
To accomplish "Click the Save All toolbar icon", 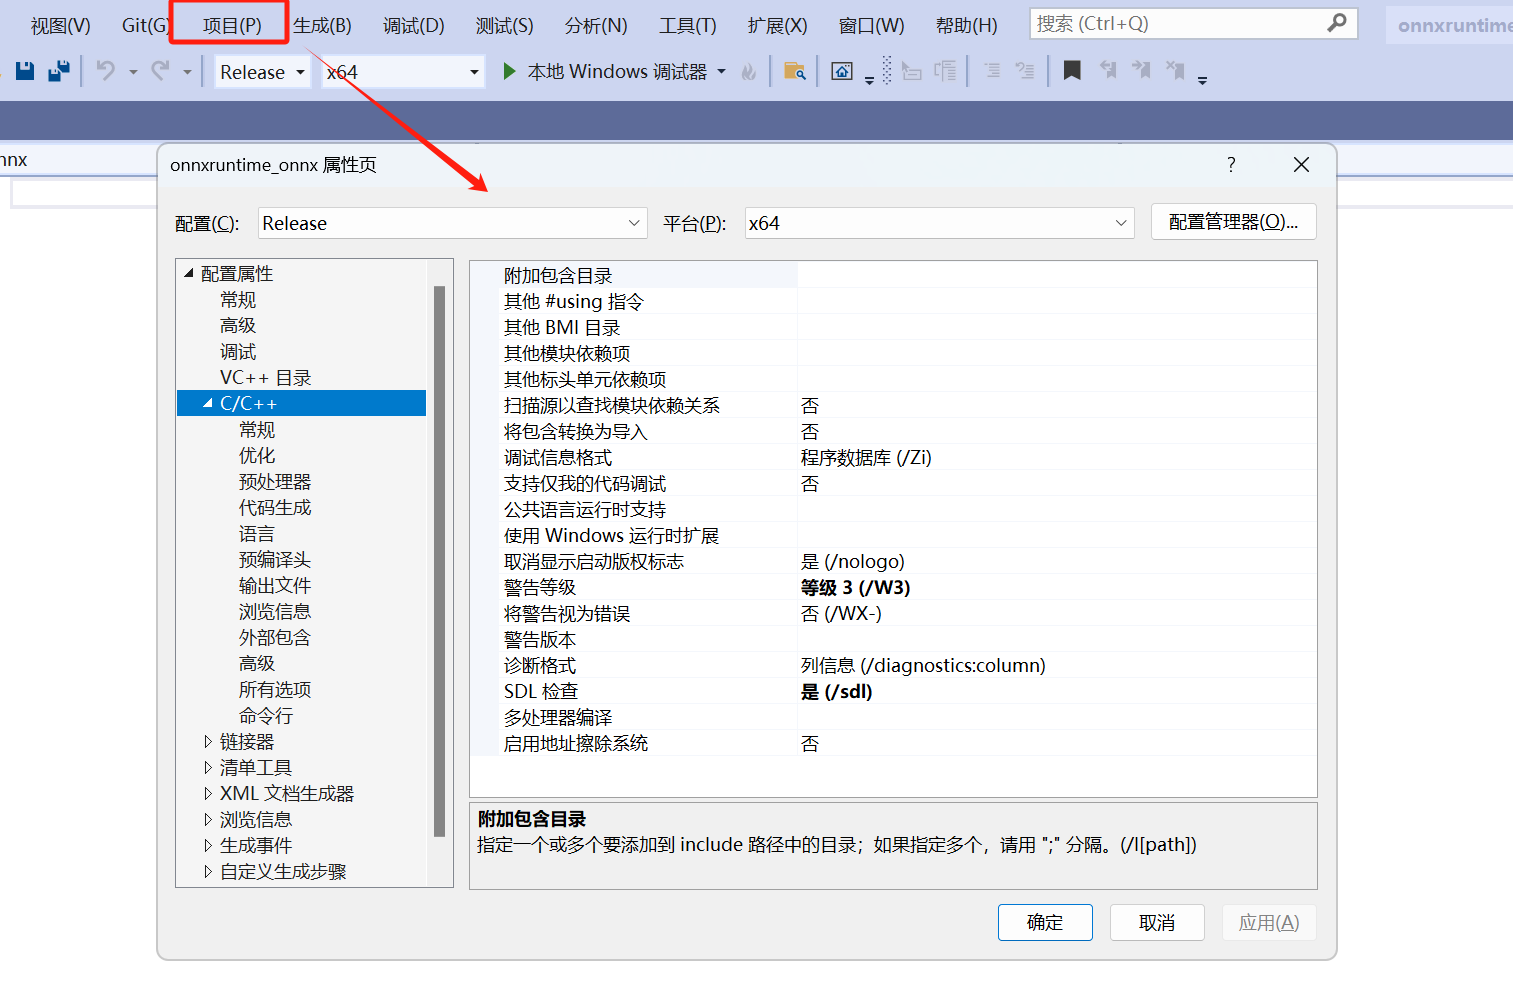I will pos(59,71).
